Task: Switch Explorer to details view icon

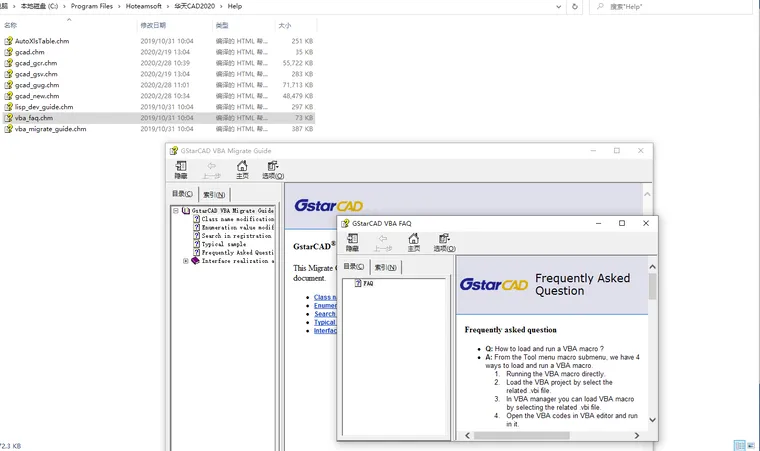Action: click(x=739, y=445)
